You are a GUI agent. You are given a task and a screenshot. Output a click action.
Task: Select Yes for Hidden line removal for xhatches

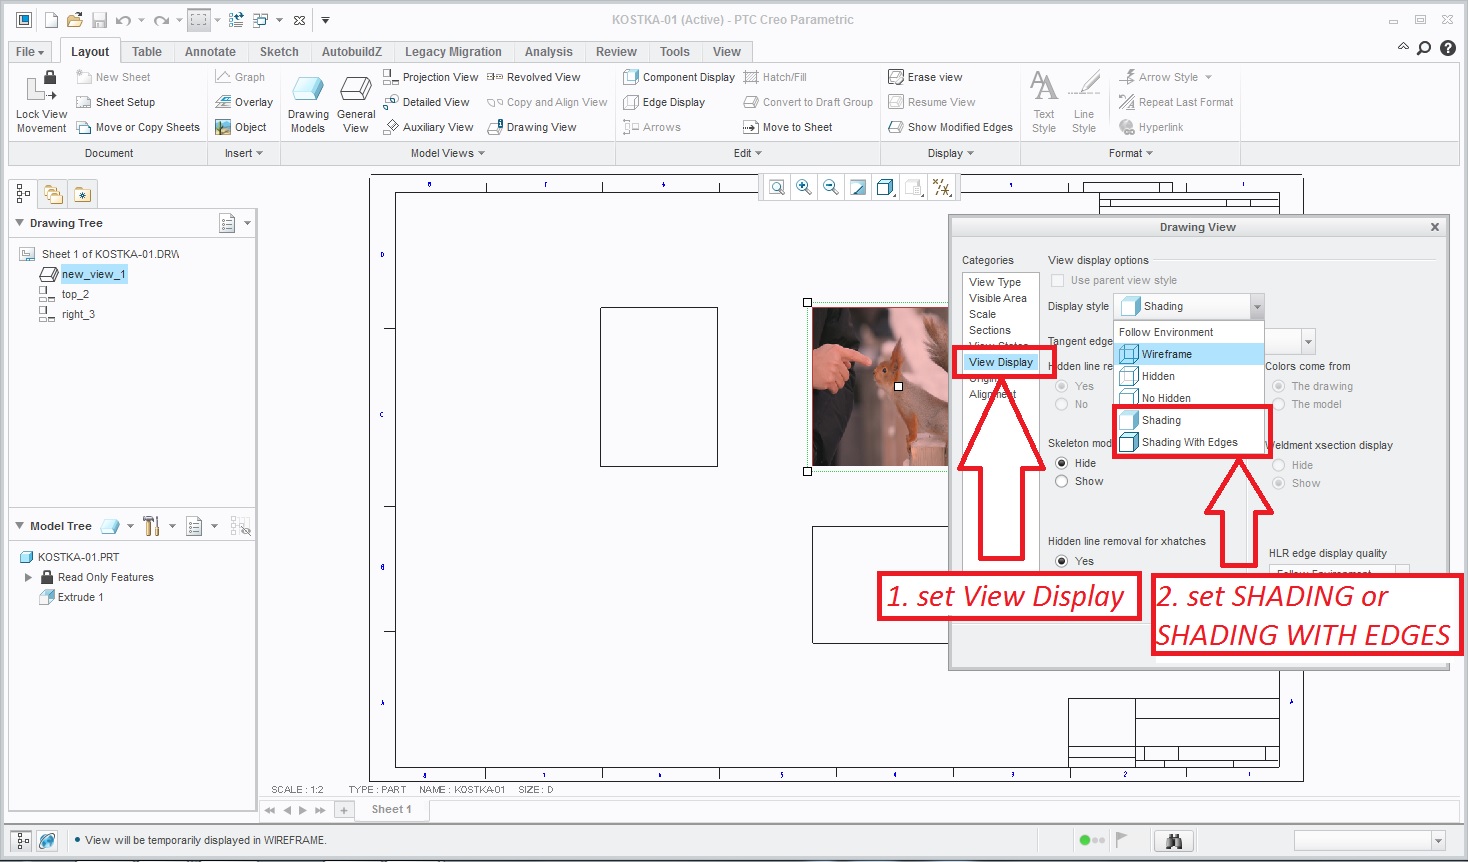(x=1062, y=561)
